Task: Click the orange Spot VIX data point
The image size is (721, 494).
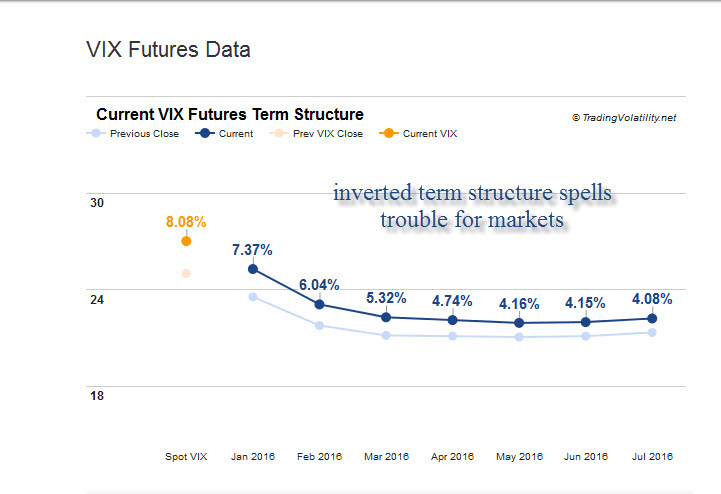Action: point(186,241)
